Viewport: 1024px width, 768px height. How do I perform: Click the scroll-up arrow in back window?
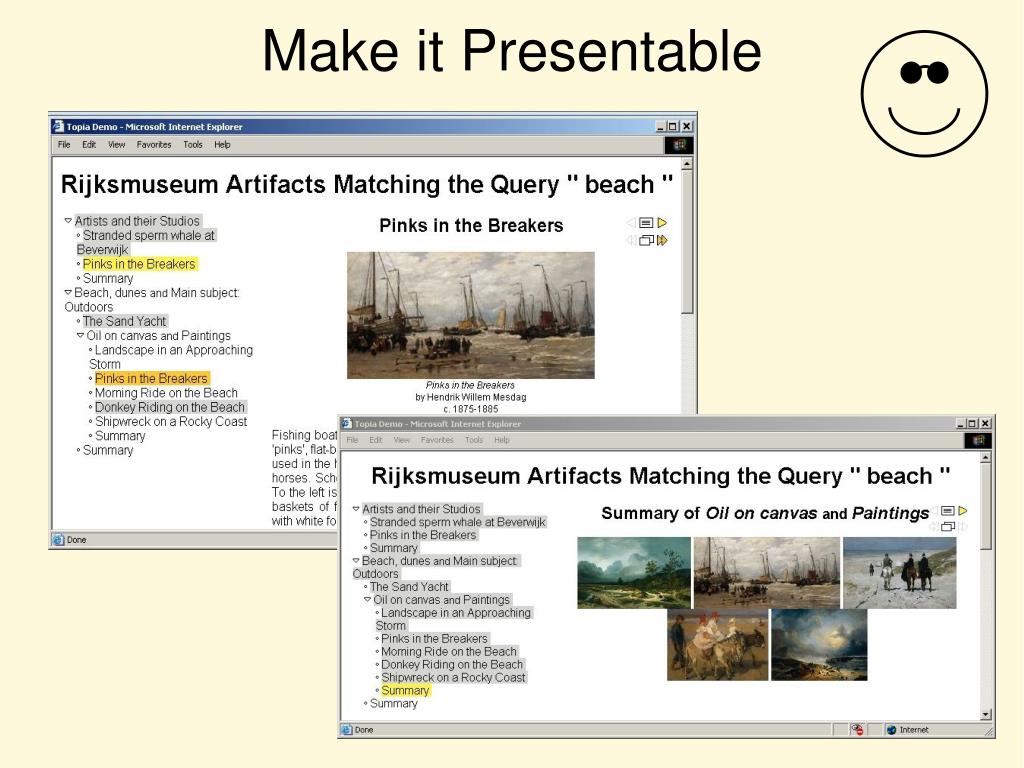click(687, 164)
